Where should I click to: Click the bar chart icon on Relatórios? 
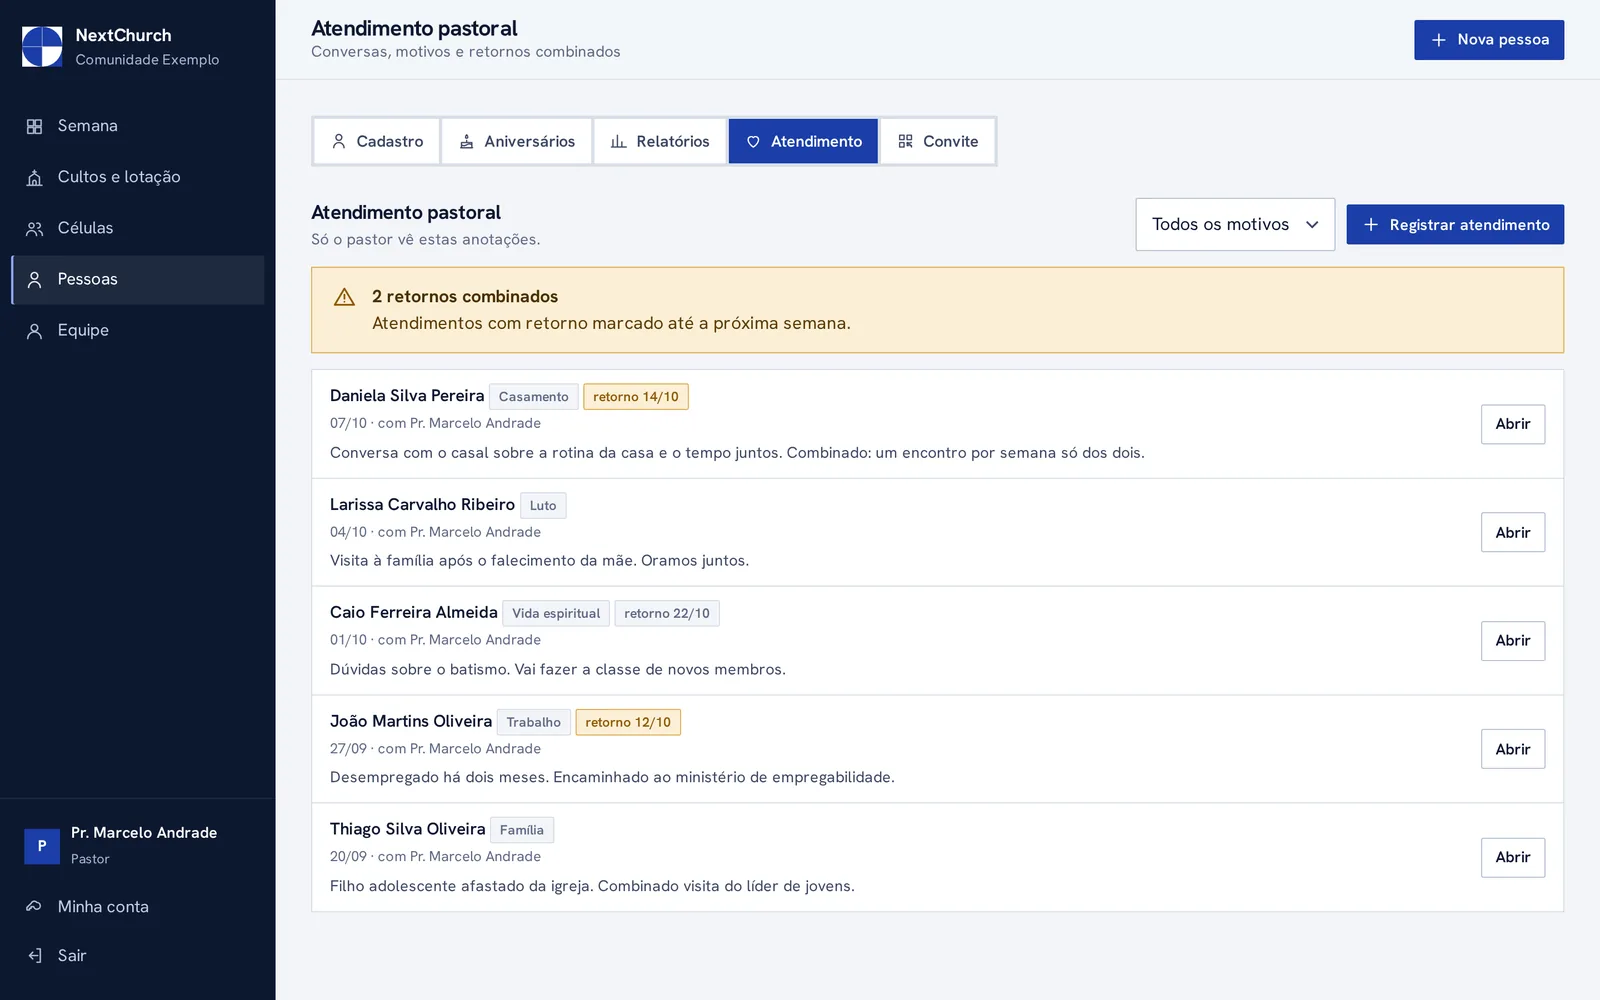(x=618, y=142)
